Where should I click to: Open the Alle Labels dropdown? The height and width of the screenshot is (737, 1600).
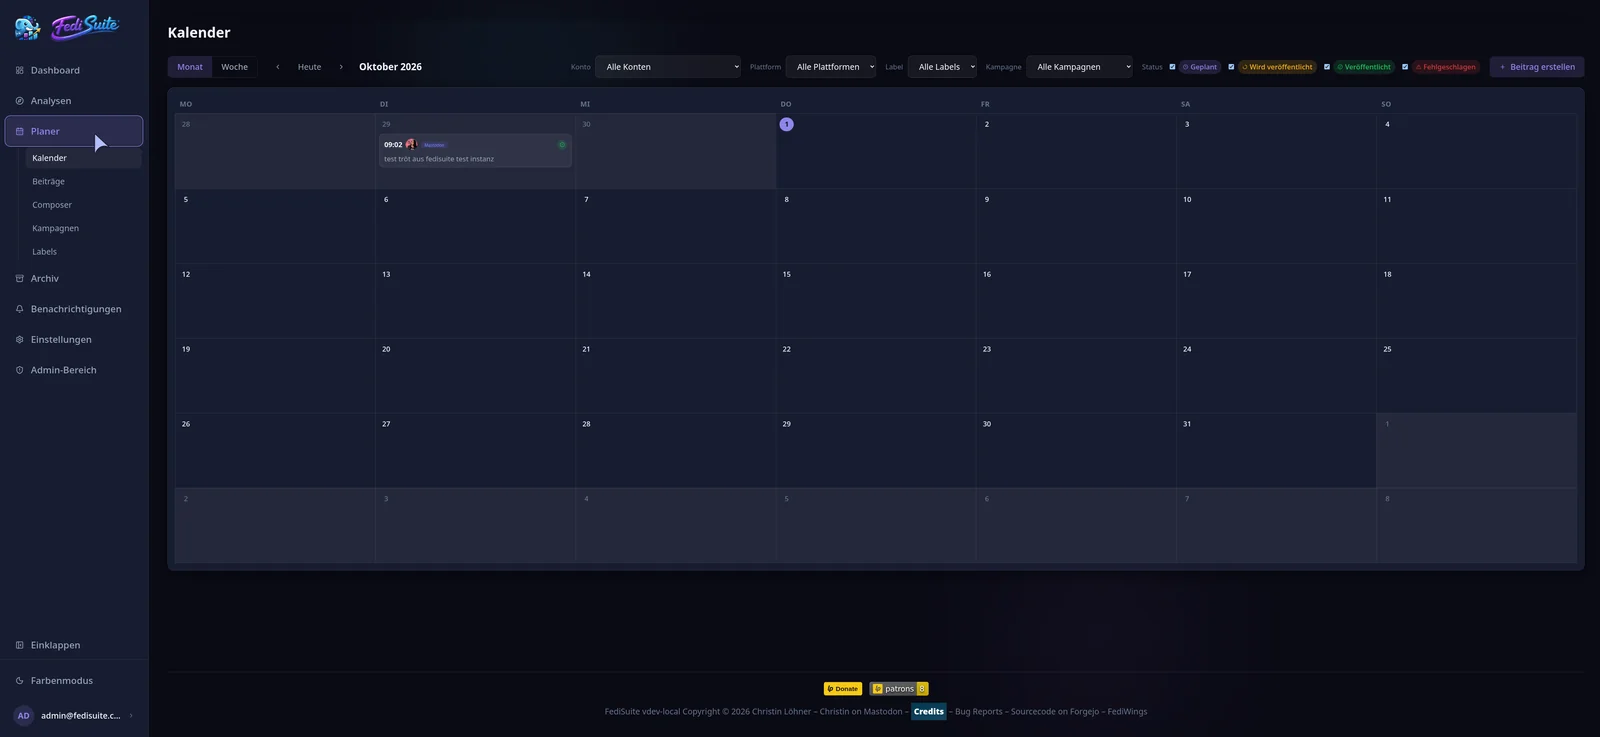coord(942,67)
